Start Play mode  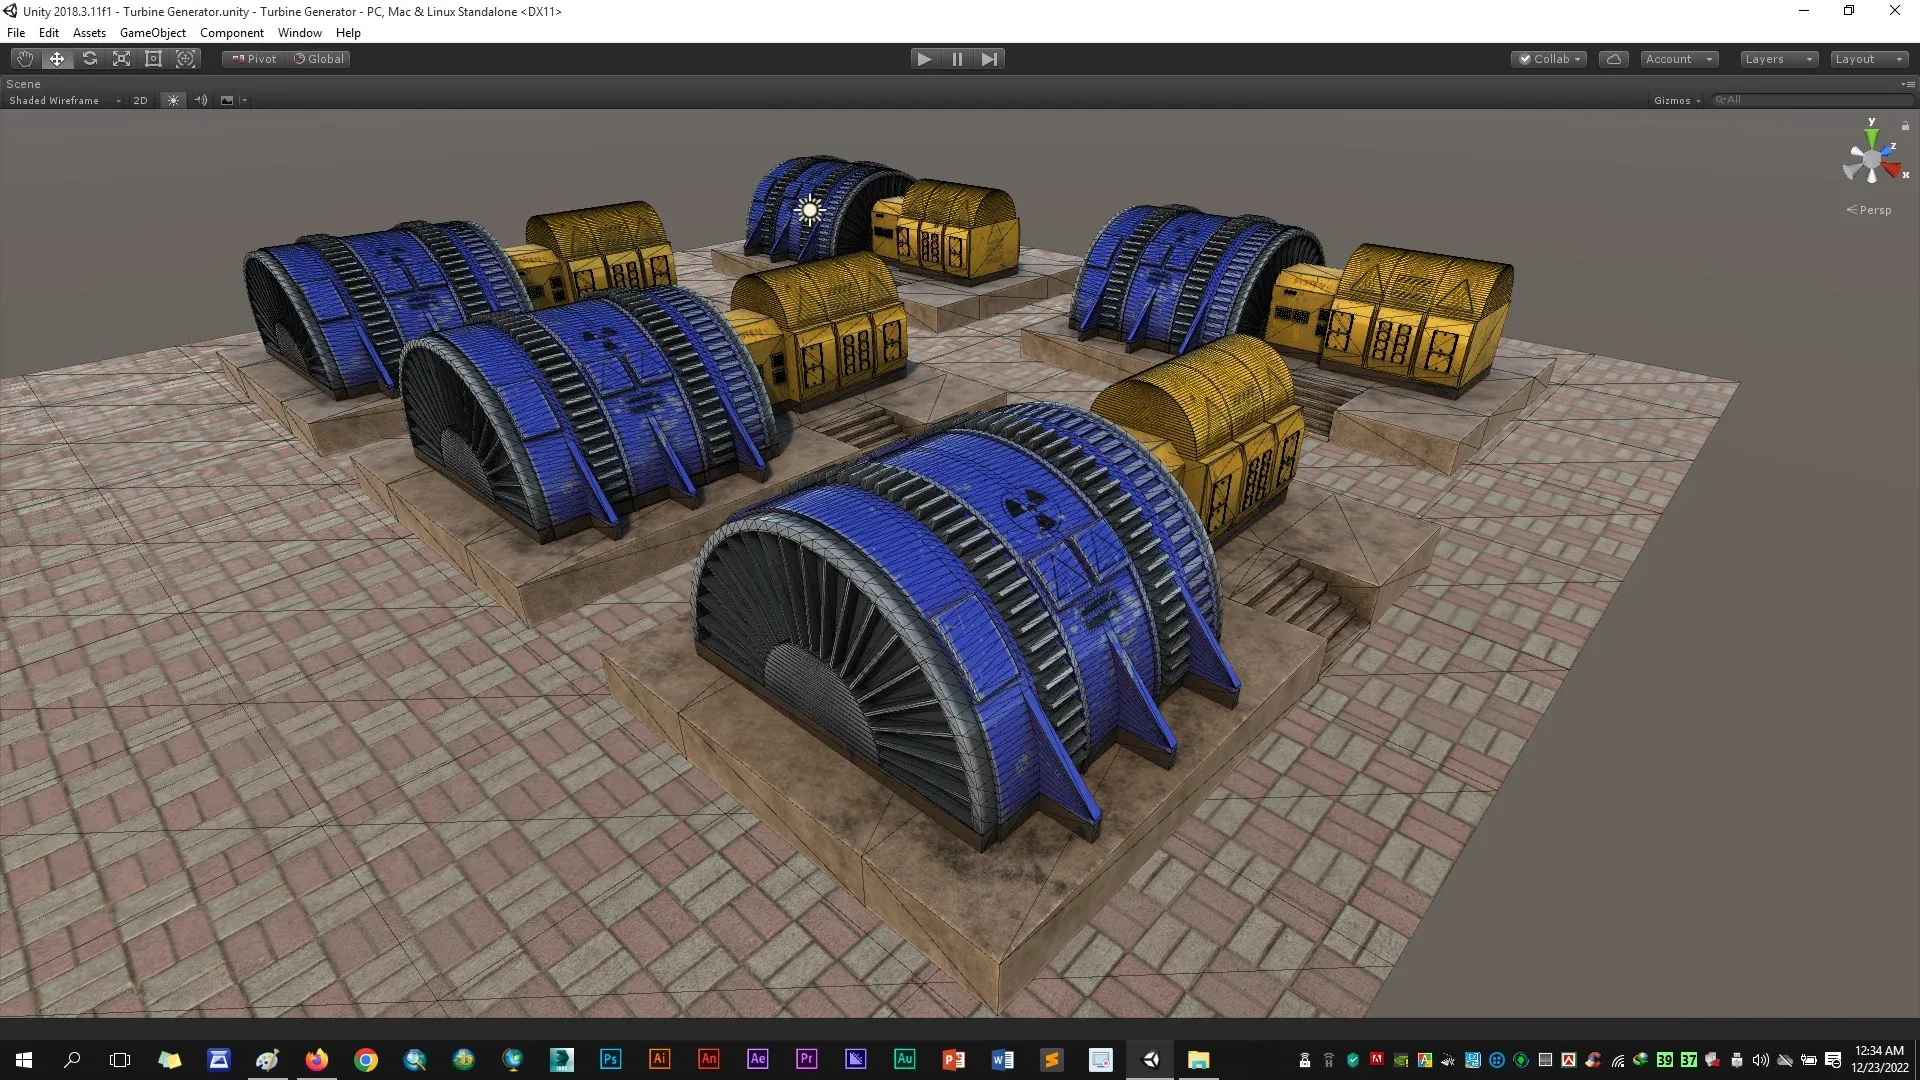click(x=924, y=59)
